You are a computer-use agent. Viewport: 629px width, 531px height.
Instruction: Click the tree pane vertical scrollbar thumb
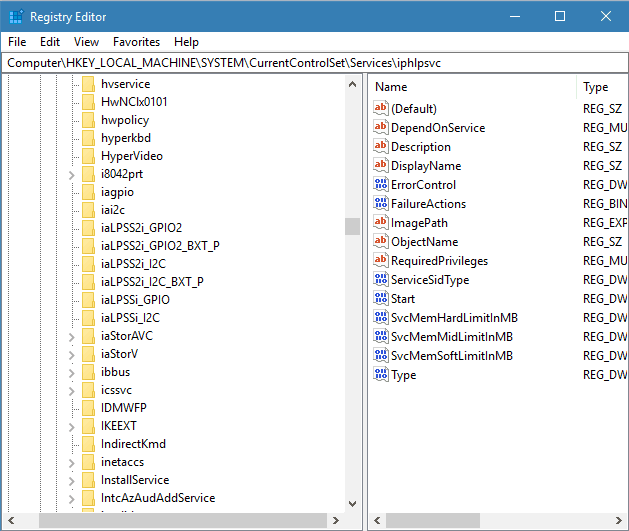352,226
